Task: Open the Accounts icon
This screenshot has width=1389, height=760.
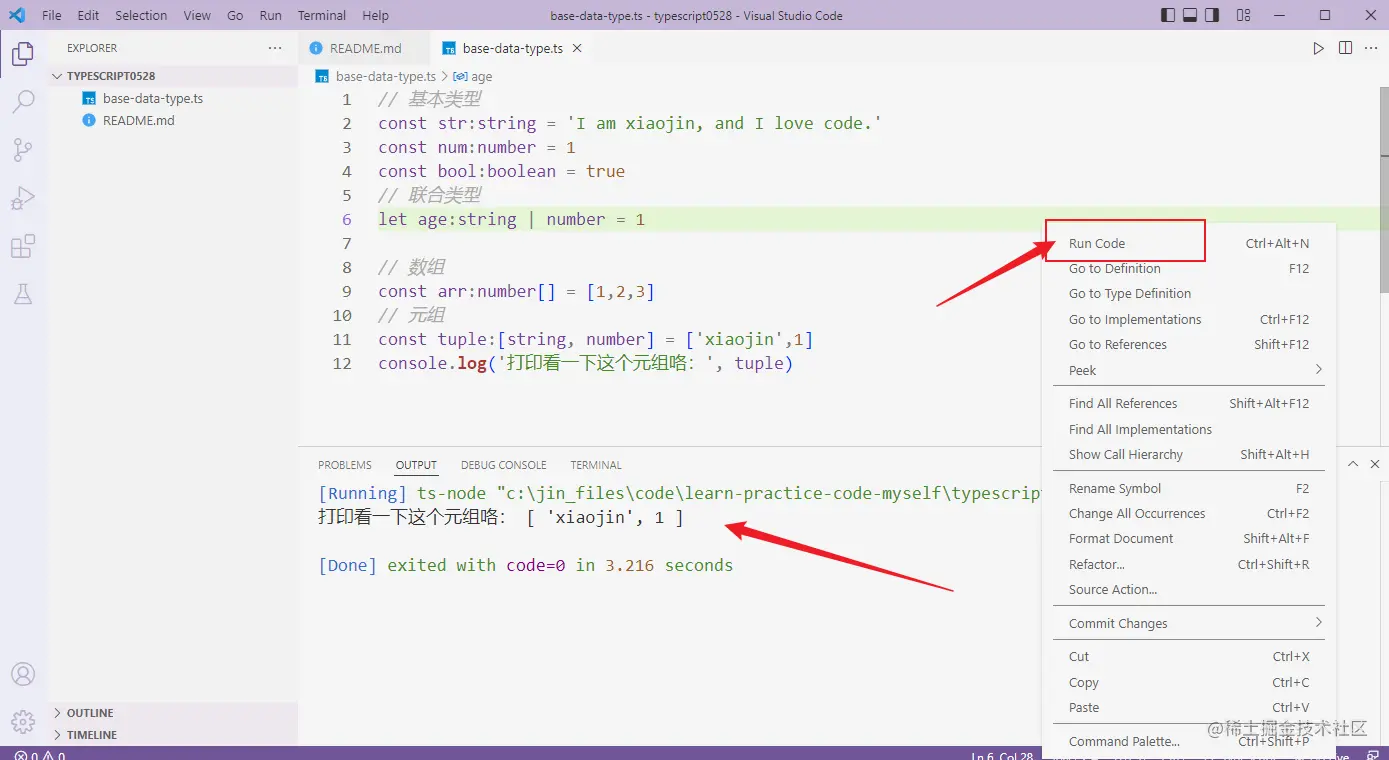Action: pyautogui.click(x=23, y=675)
